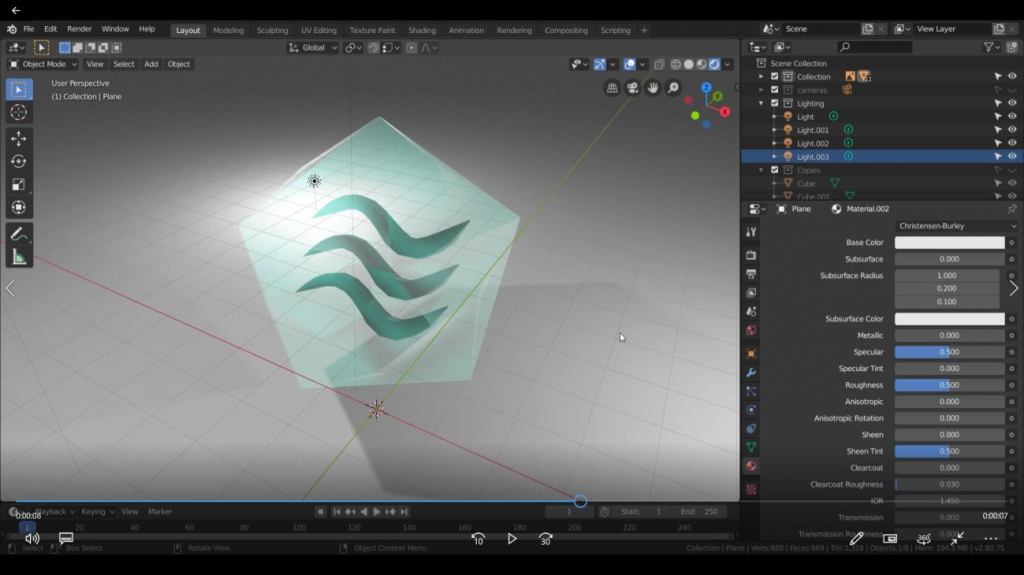This screenshot has height=575, width=1024.
Task: Click the video player play button
Action: pos(512,539)
